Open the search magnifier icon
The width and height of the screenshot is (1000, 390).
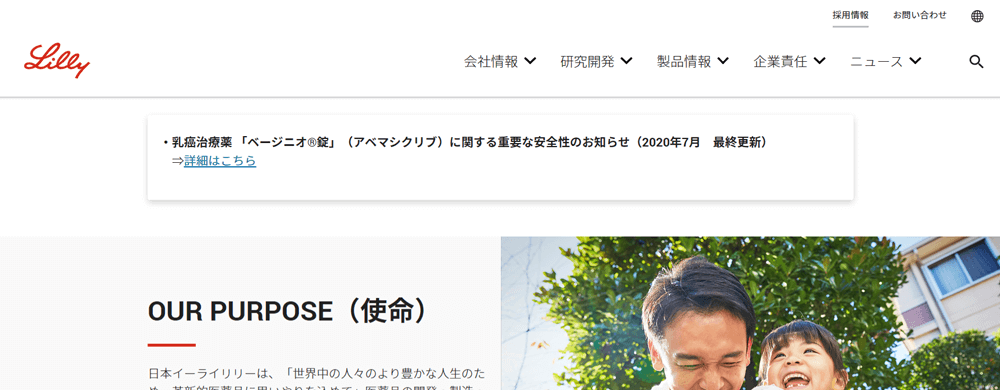(x=976, y=62)
